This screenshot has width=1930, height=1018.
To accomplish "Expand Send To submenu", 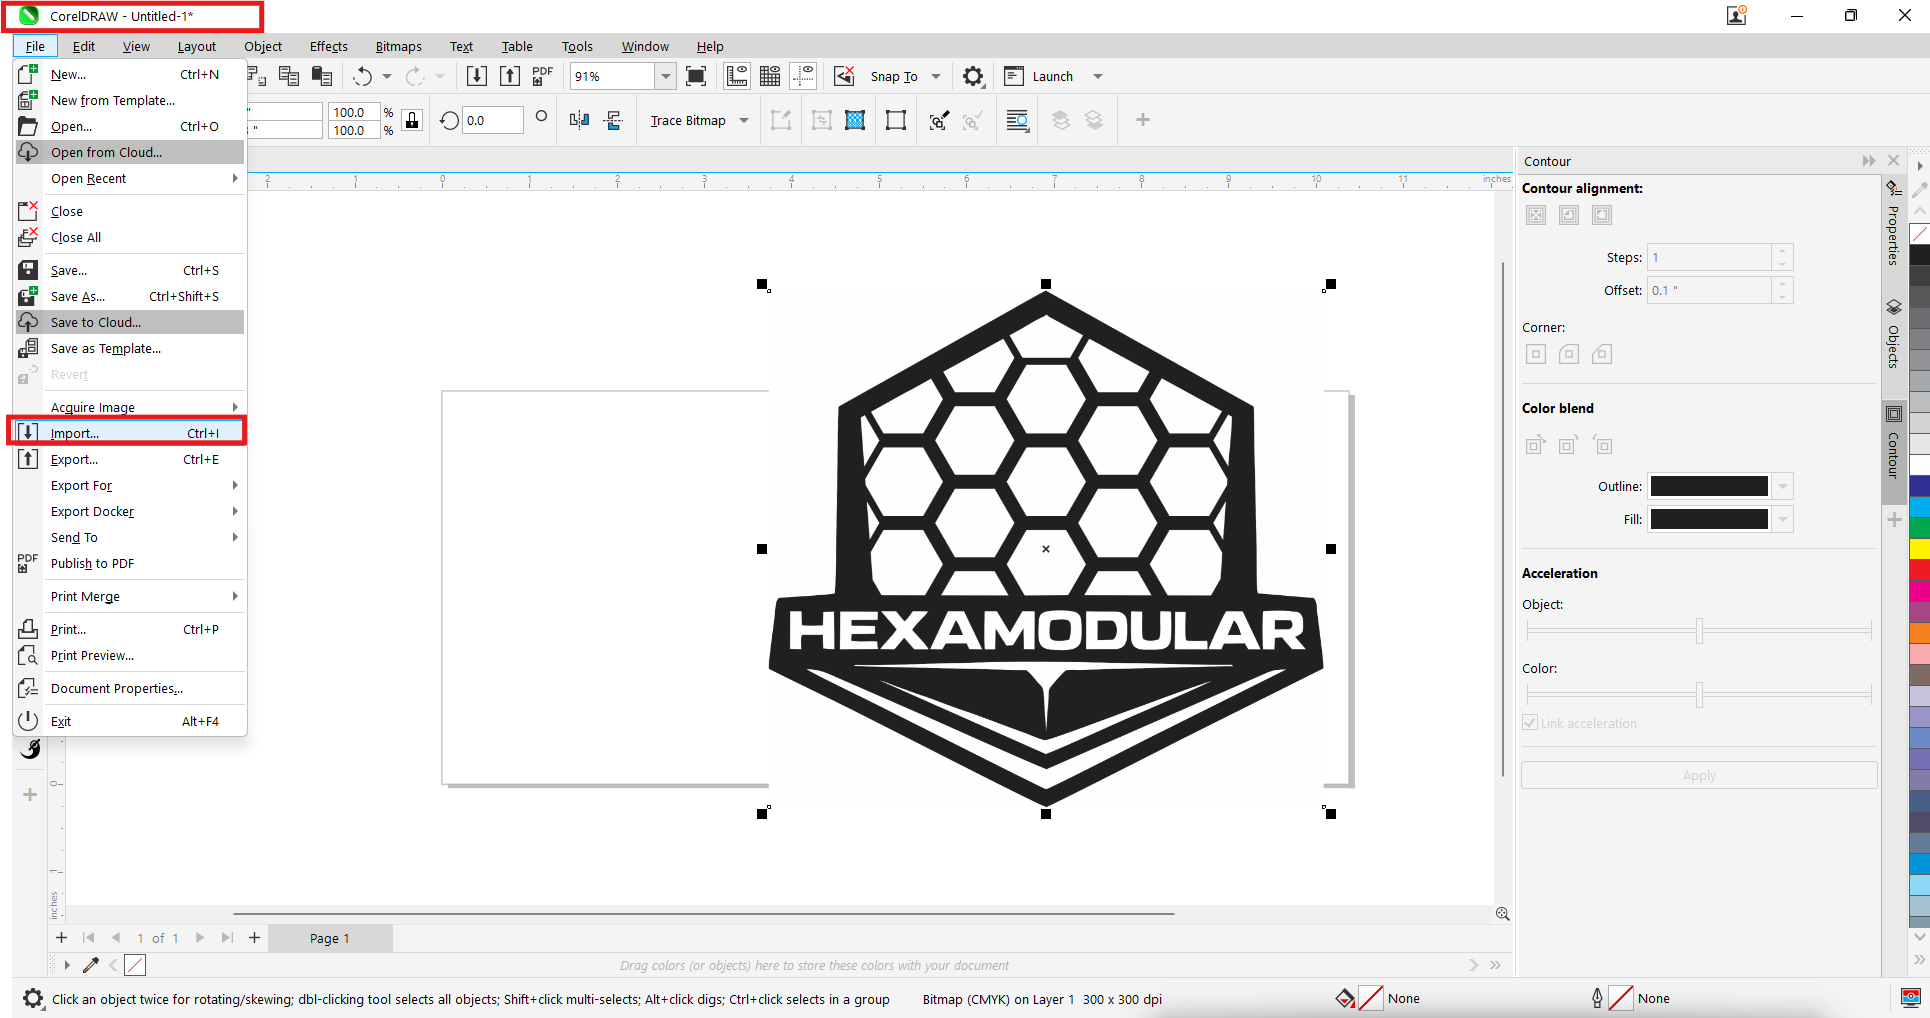I will (x=130, y=537).
